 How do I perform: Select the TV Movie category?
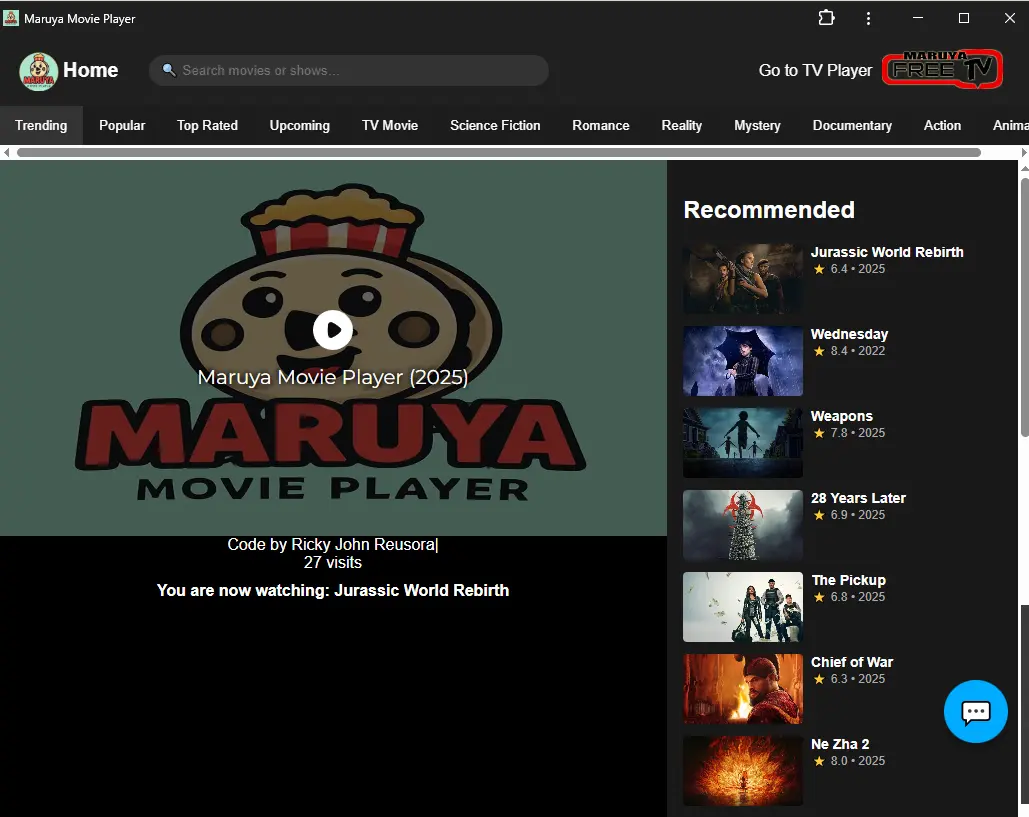[x=390, y=125]
